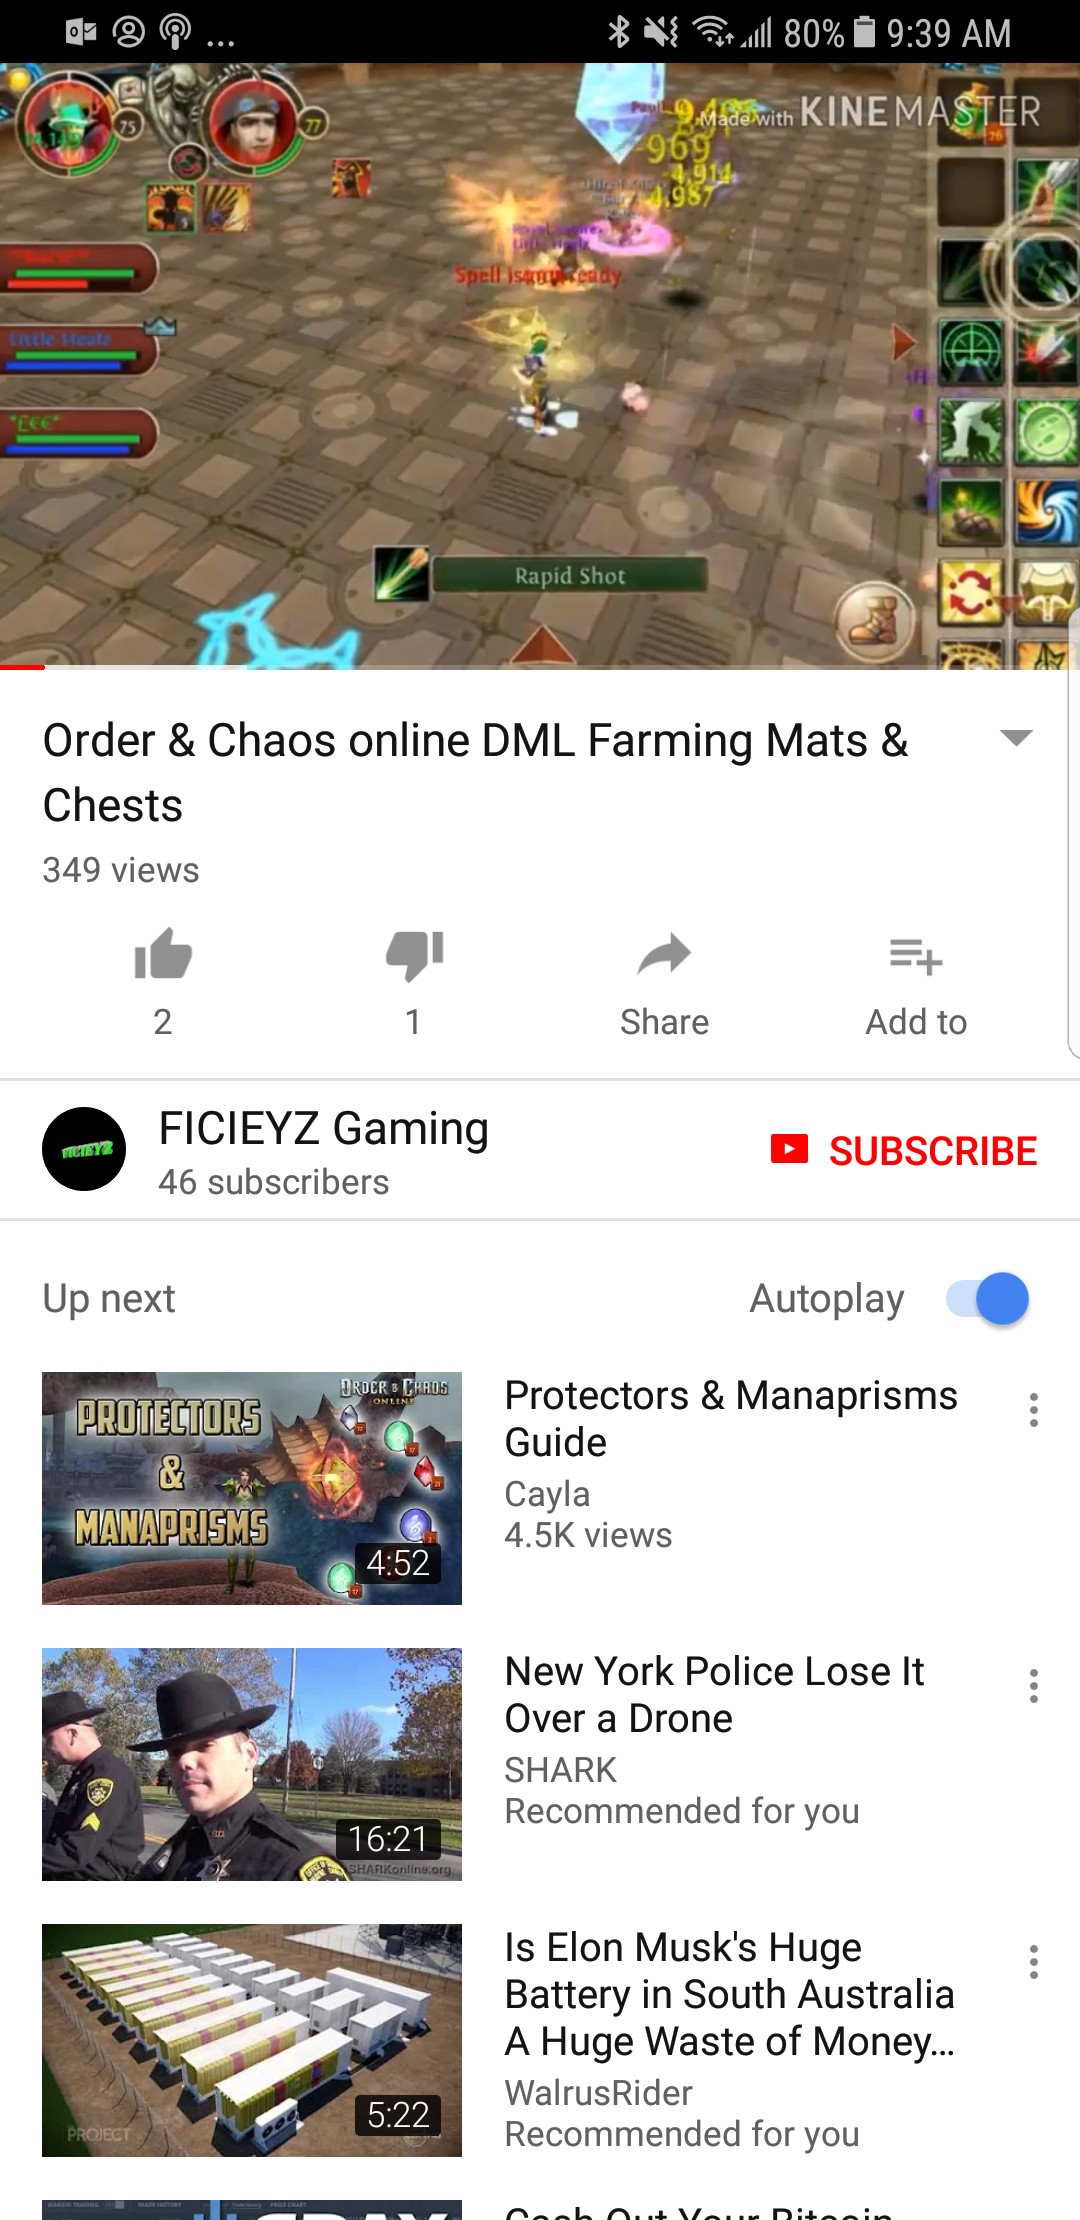Open Protectors & Manaprisms Guide title
This screenshot has height=2220, width=1080.
click(731, 1419)
